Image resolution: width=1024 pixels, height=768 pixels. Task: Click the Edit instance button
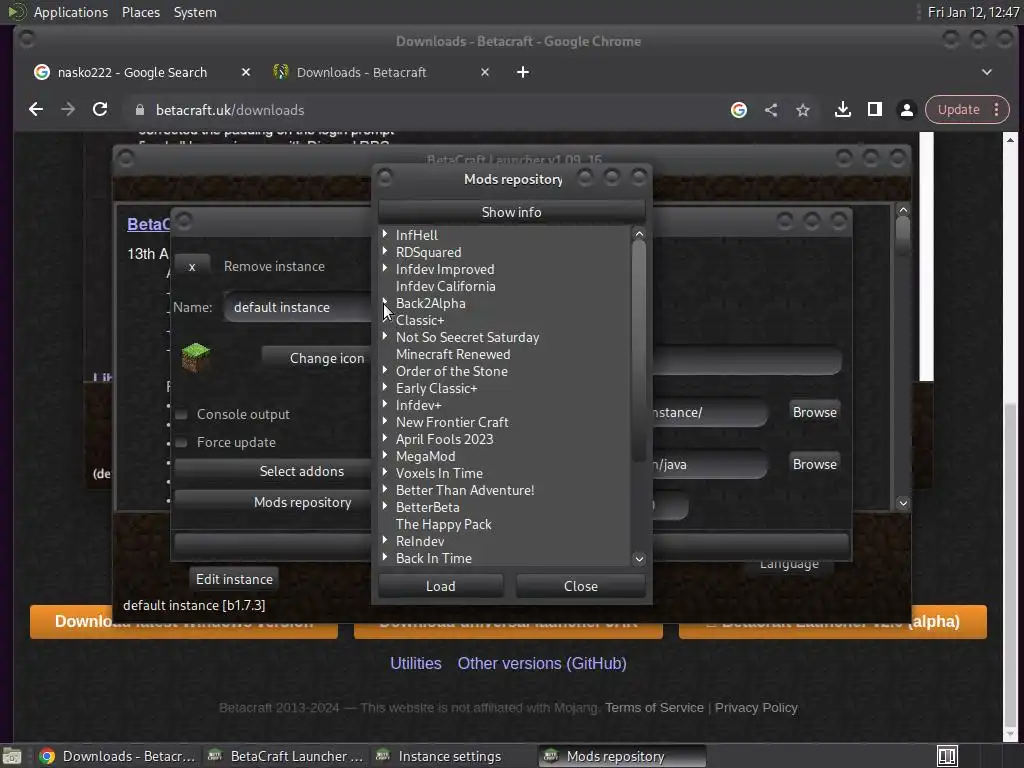234,579
